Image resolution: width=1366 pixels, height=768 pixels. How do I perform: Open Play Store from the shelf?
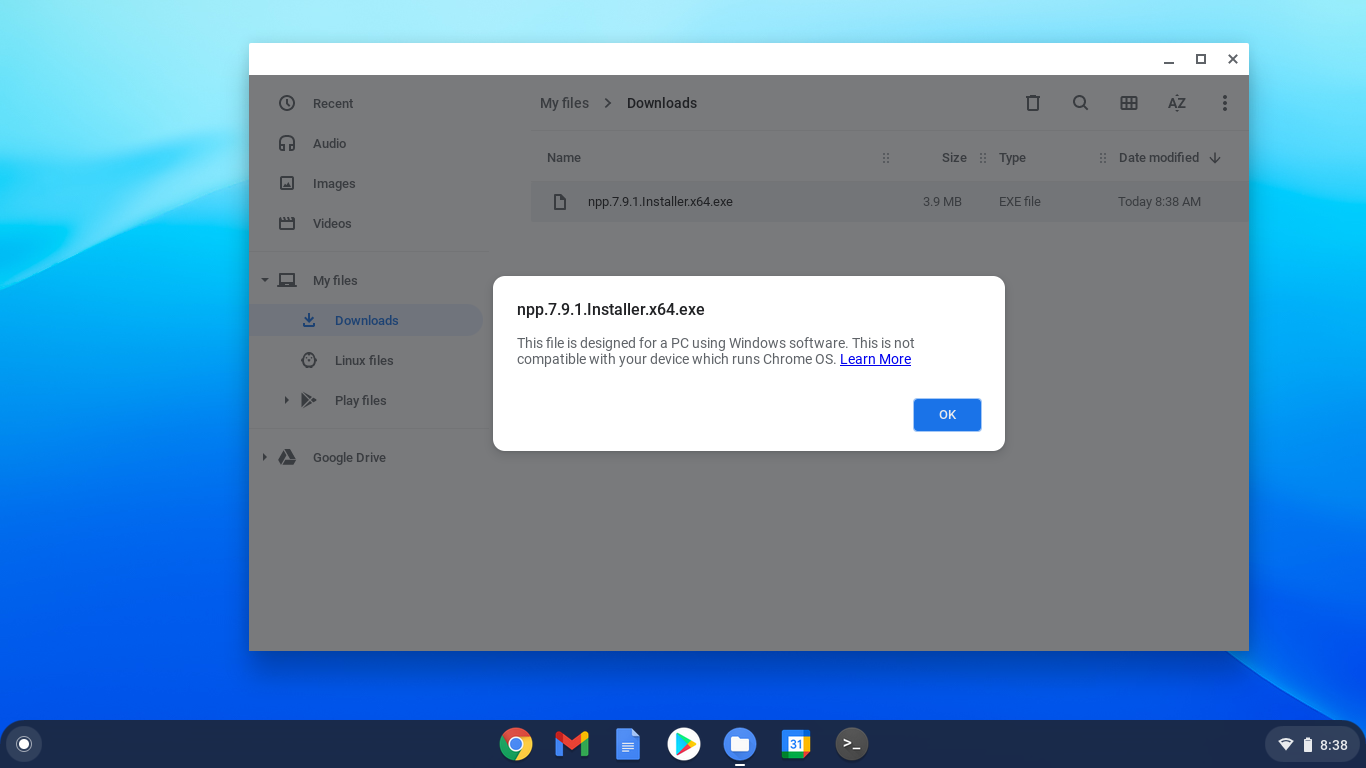[x=684, y=744]
